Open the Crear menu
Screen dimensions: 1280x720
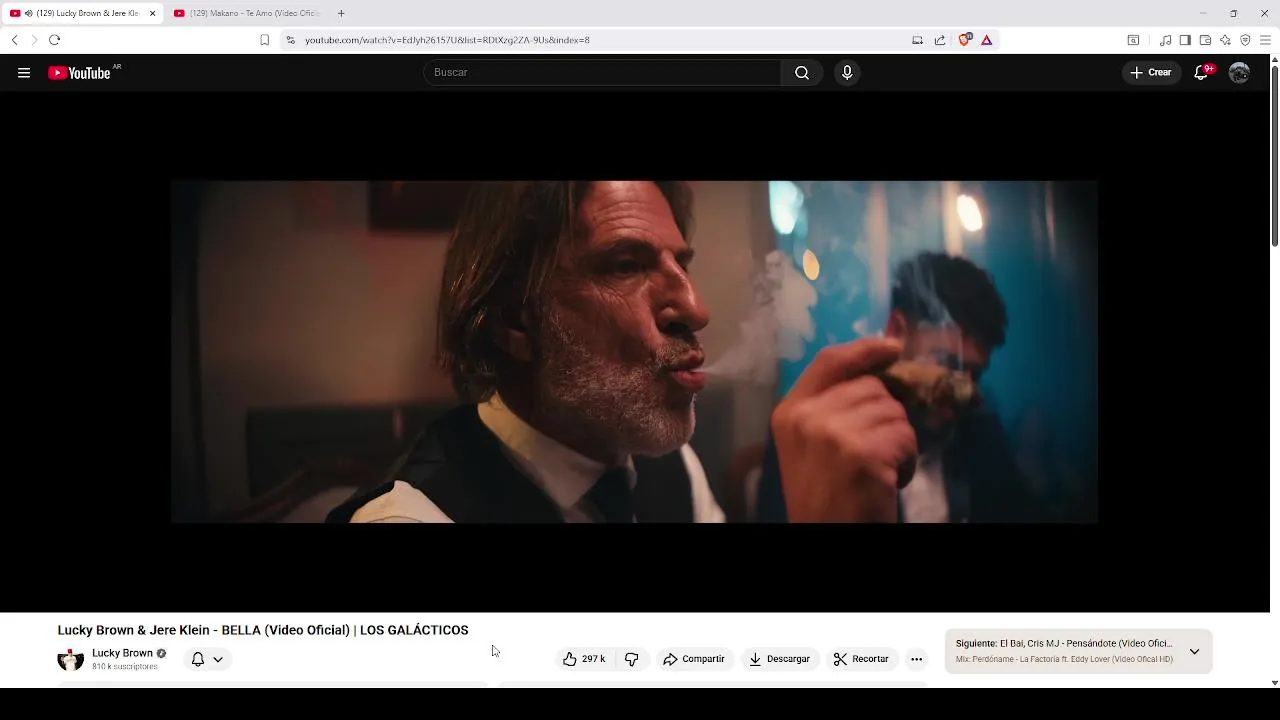click(x=1151, y=72)
